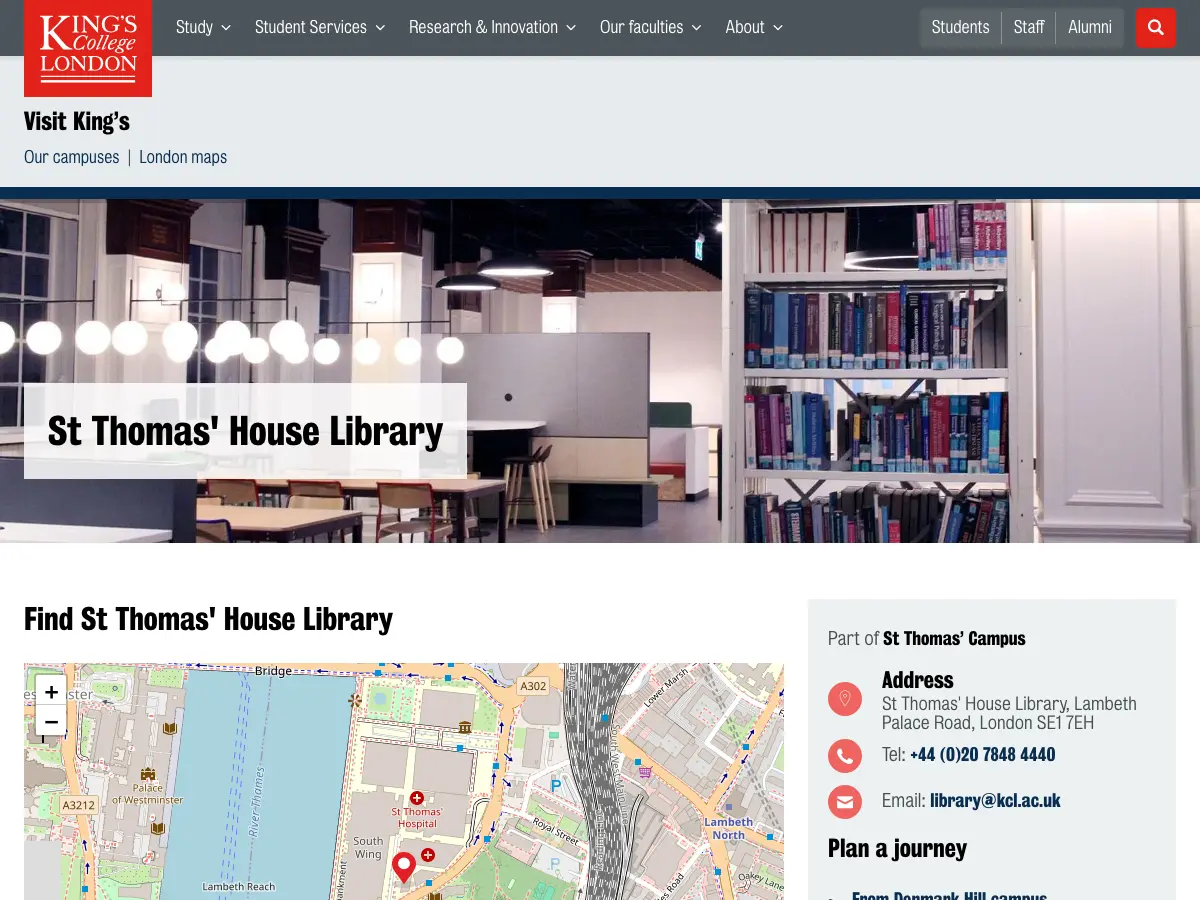Expand the Study menu
Image resolution: width=1200 pixels, height=900 pixels.
pyautogui.click(x=203, y=27)
